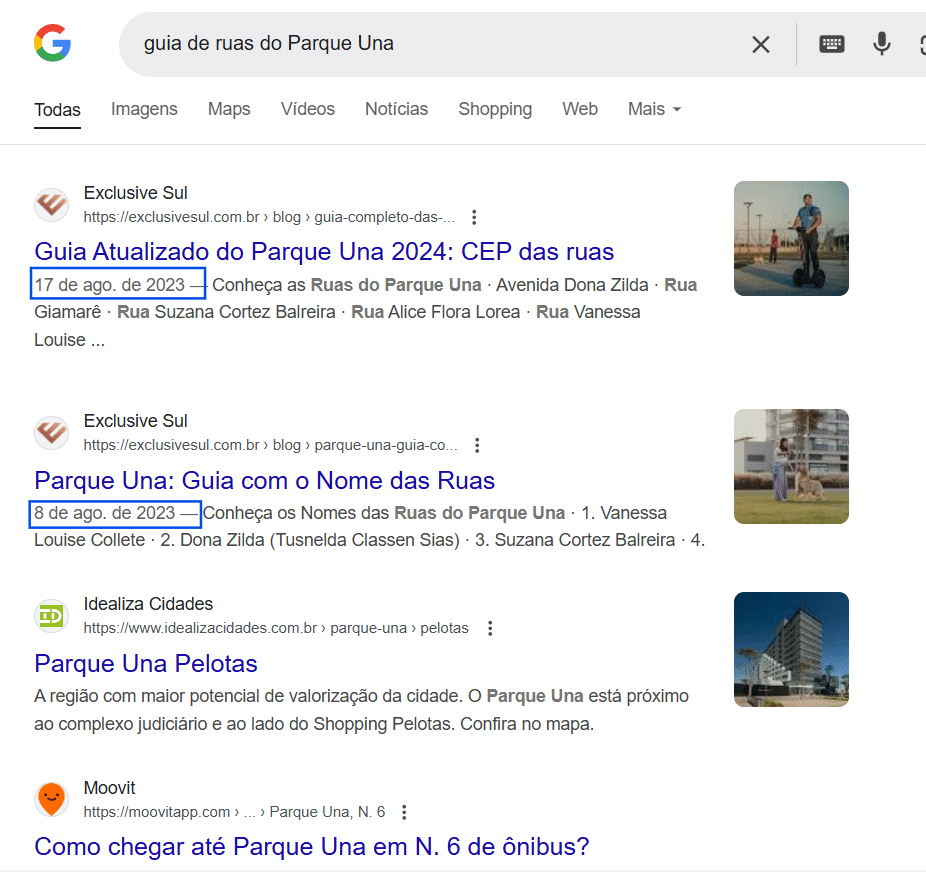Open the on-screen keyboard input tool
The width and height of the screenshot is (926, 872).
coord(831,44)
